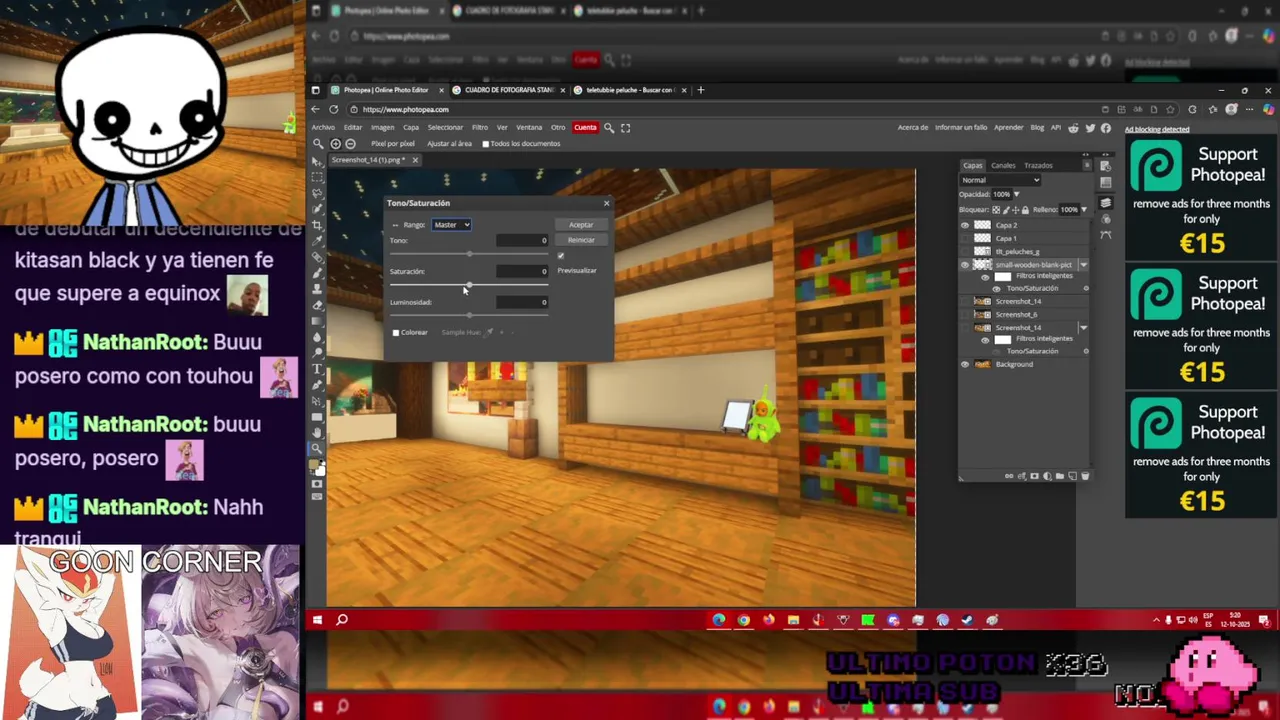Select the Lasso tool
Screen dimensions: 1280x720
click(317, 193)
